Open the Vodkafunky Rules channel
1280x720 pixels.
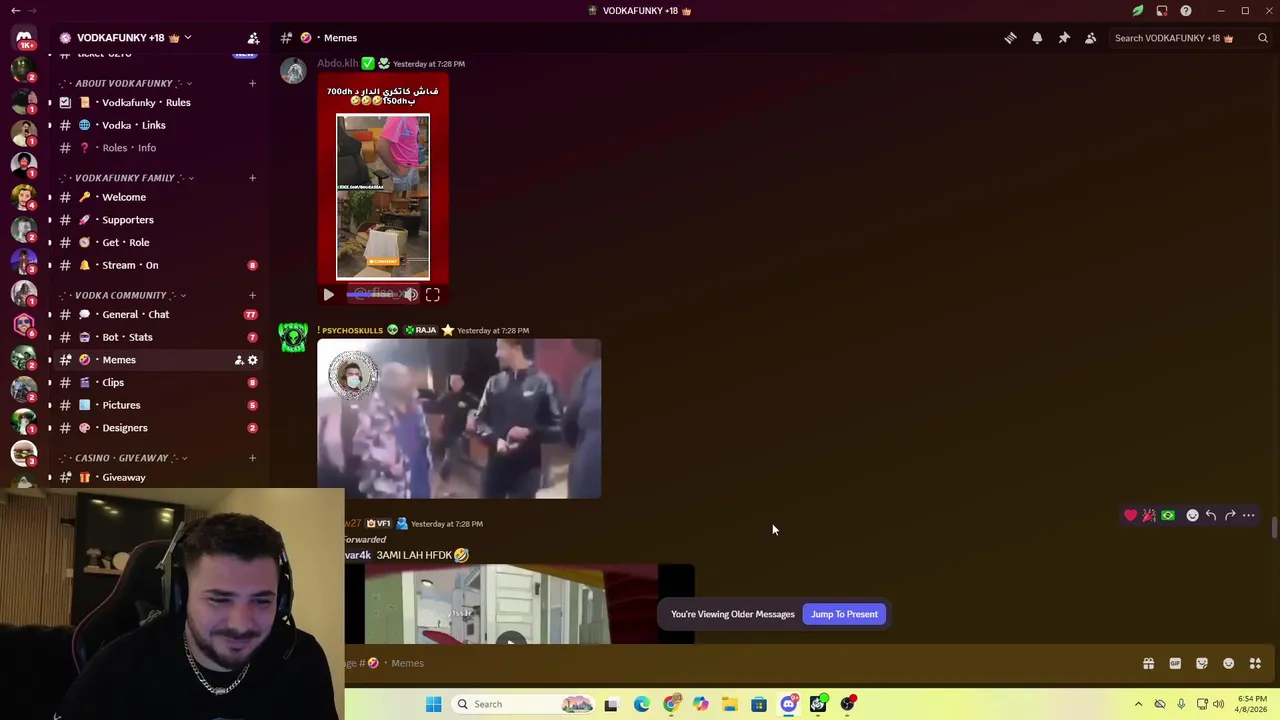coord(157,103)
